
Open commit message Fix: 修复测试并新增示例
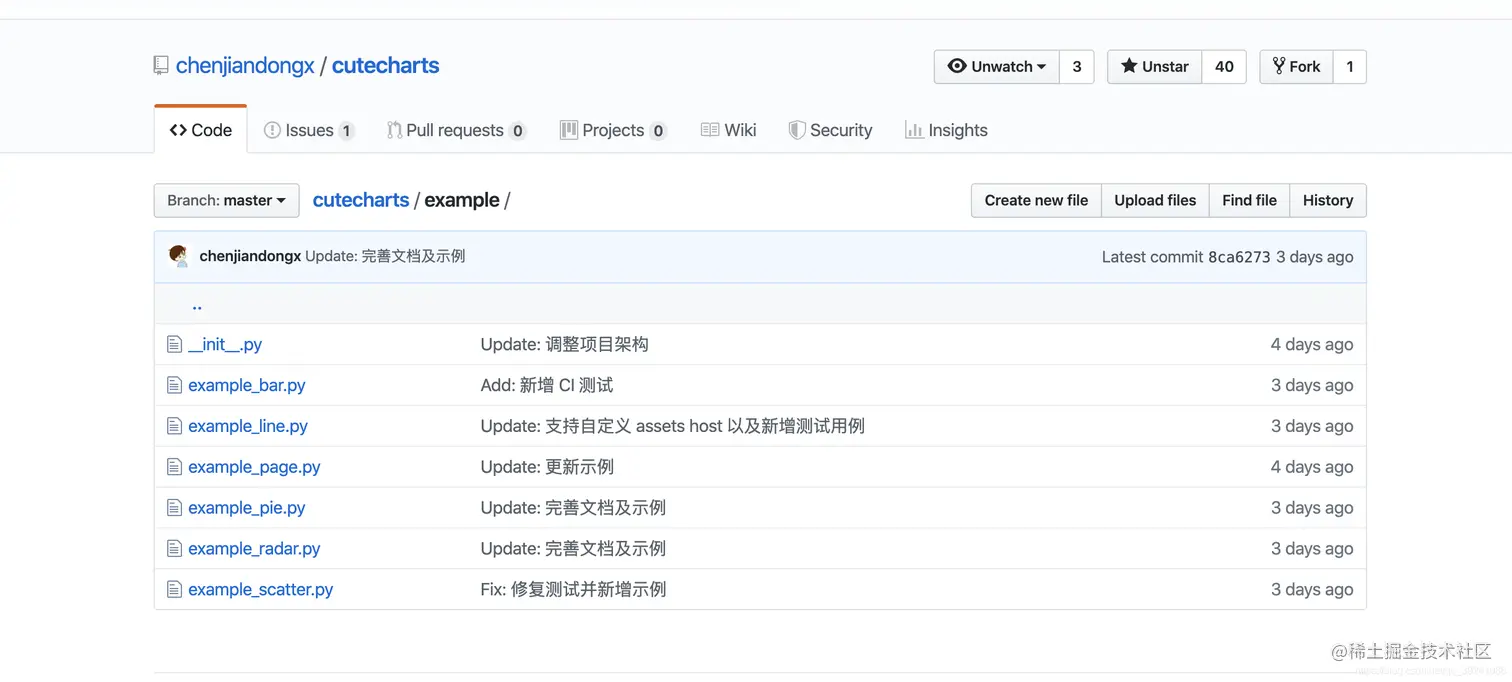click(x=573, y=590)
